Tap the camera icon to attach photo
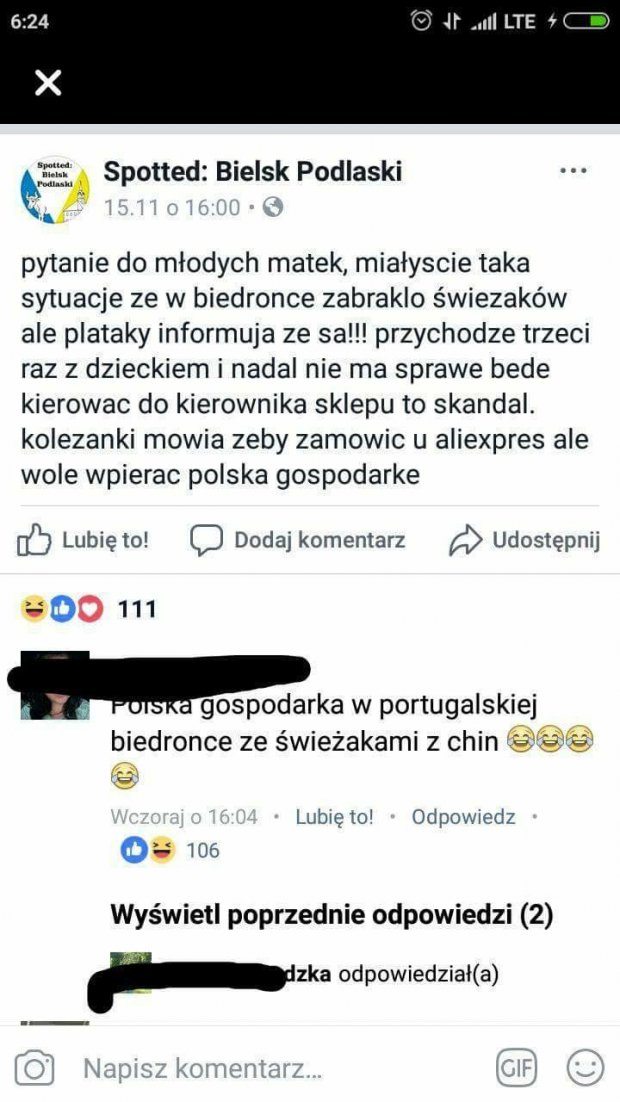Screen dimensions: 620x1102 (34, 1069)
